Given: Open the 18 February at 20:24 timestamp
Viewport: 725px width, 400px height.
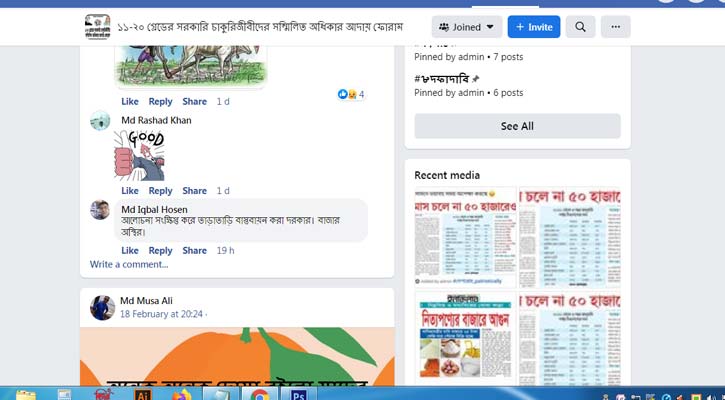Looking at the screenshot, I should (161, 314).
